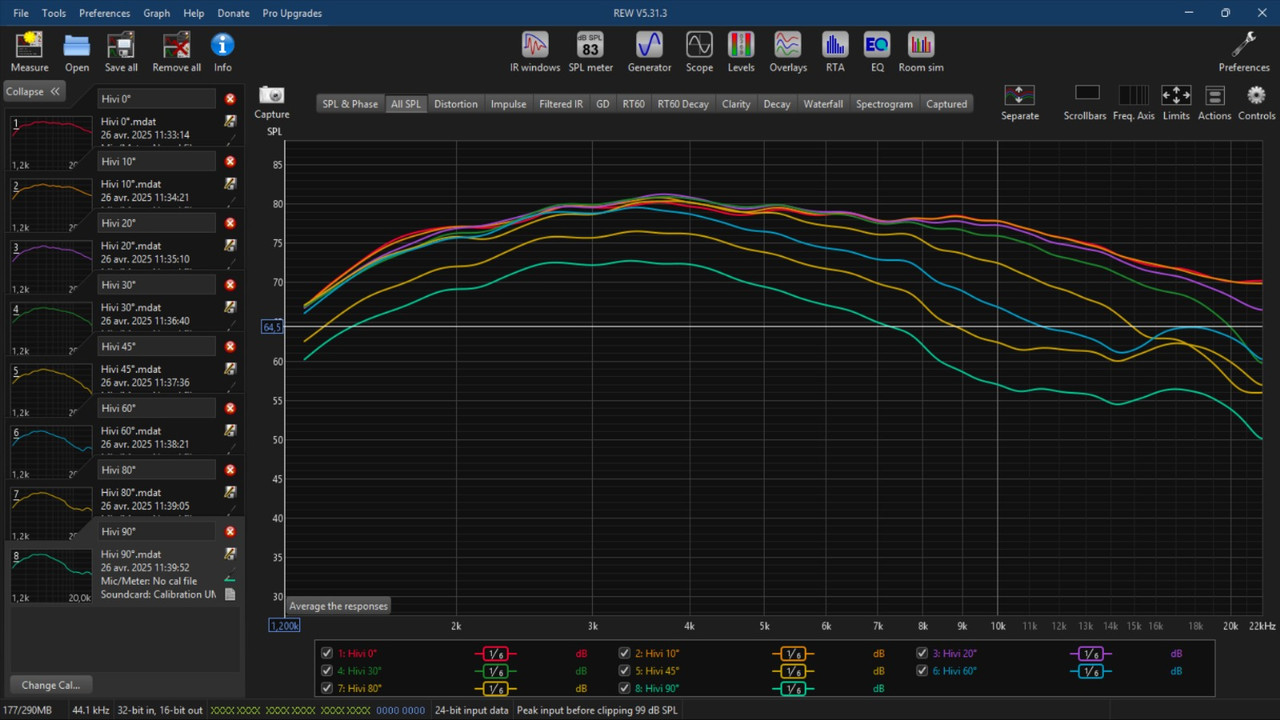Screen dimensions: 1280x720
Task: Remove the Hivi 90° measurement
Action: pos(230,531)
